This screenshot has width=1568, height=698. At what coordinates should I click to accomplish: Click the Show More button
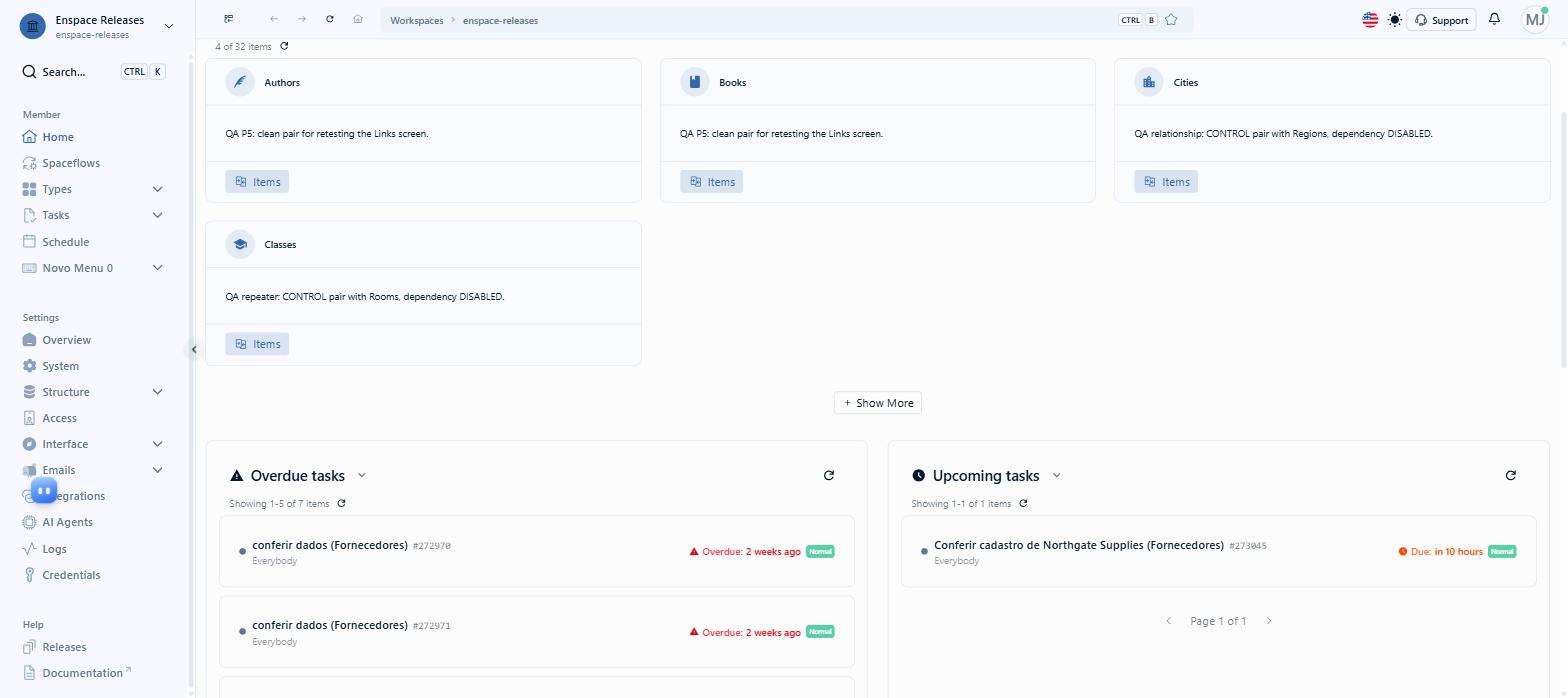click(x=878, y=403)
